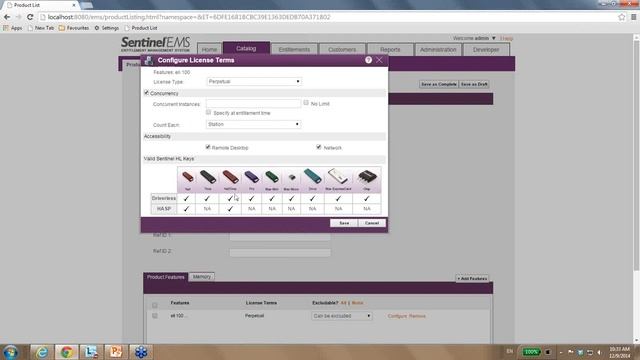
Task: Select the red NetTime key image
Action: pos(230,177)
